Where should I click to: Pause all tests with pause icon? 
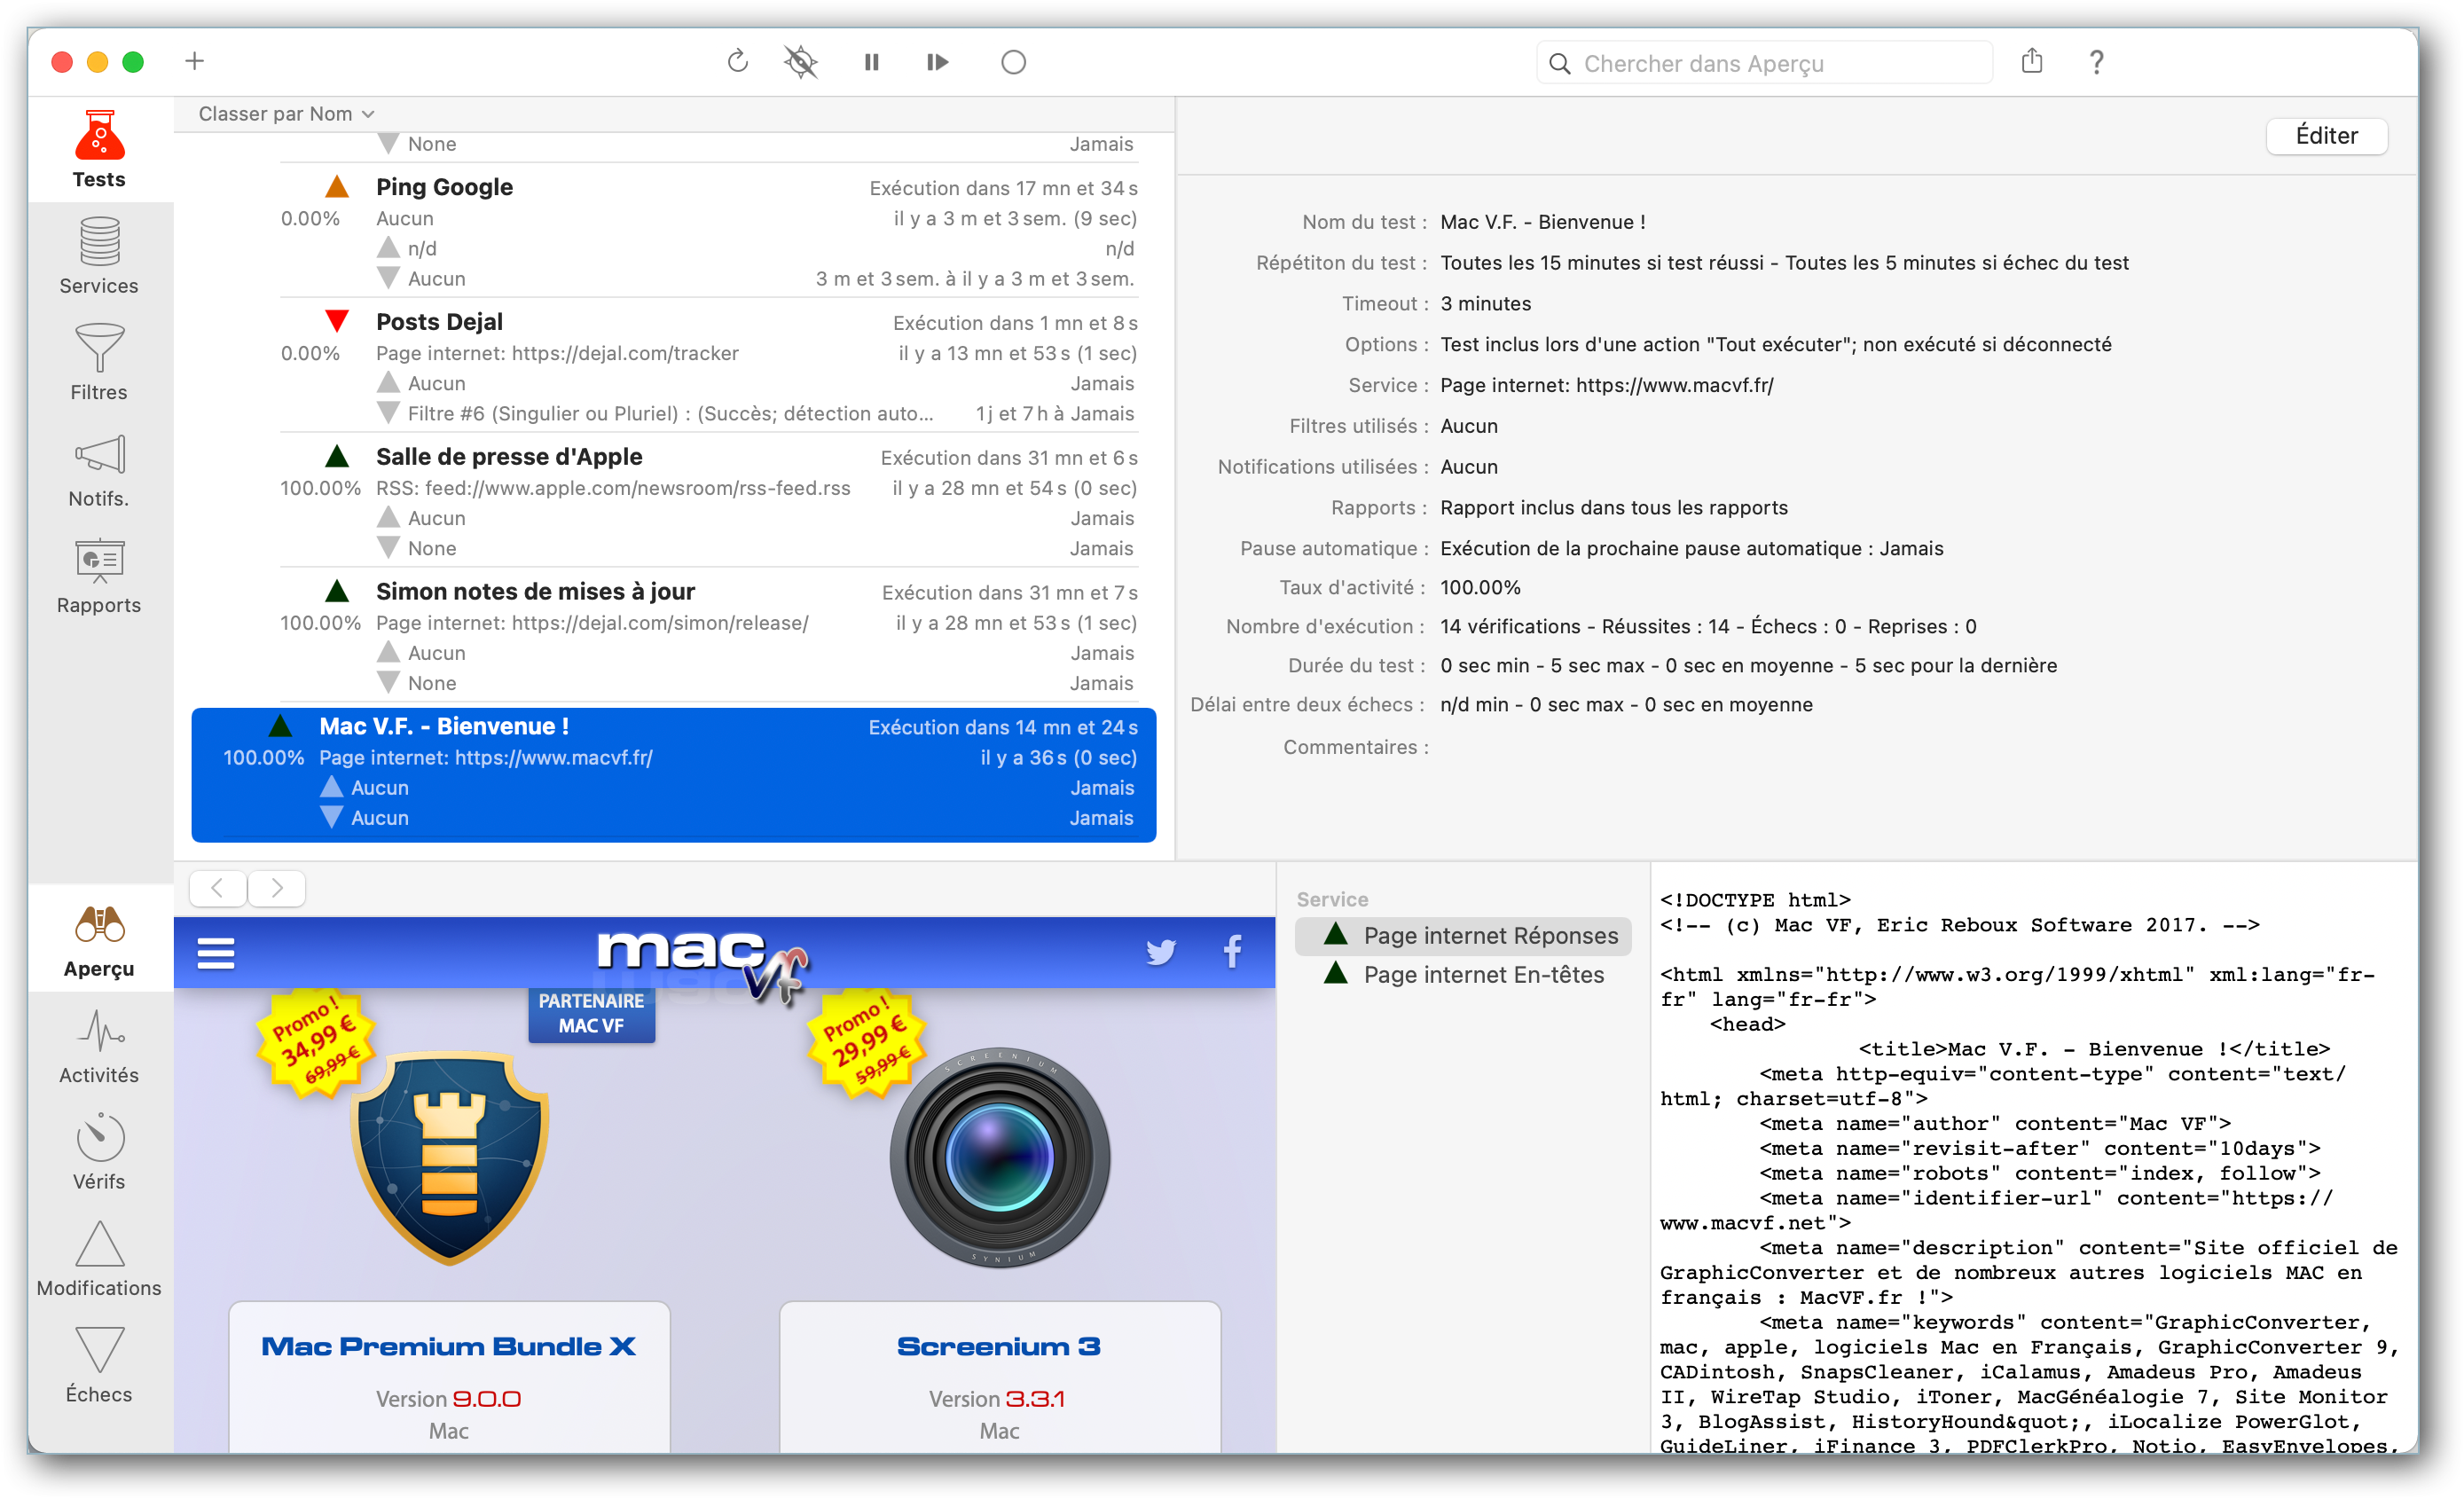[871, 62]
